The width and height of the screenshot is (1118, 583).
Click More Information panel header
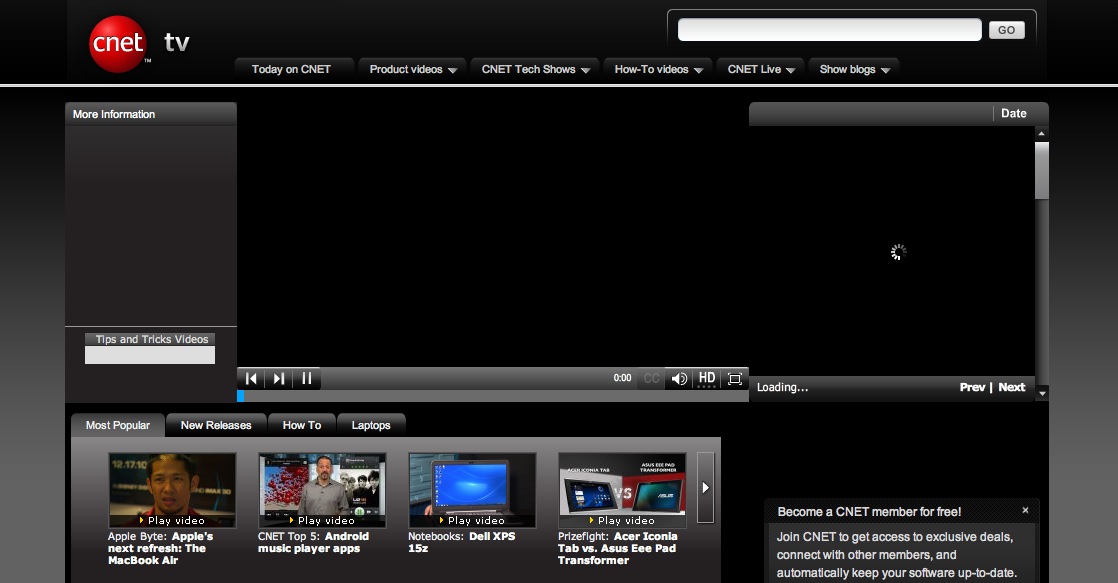150,114
